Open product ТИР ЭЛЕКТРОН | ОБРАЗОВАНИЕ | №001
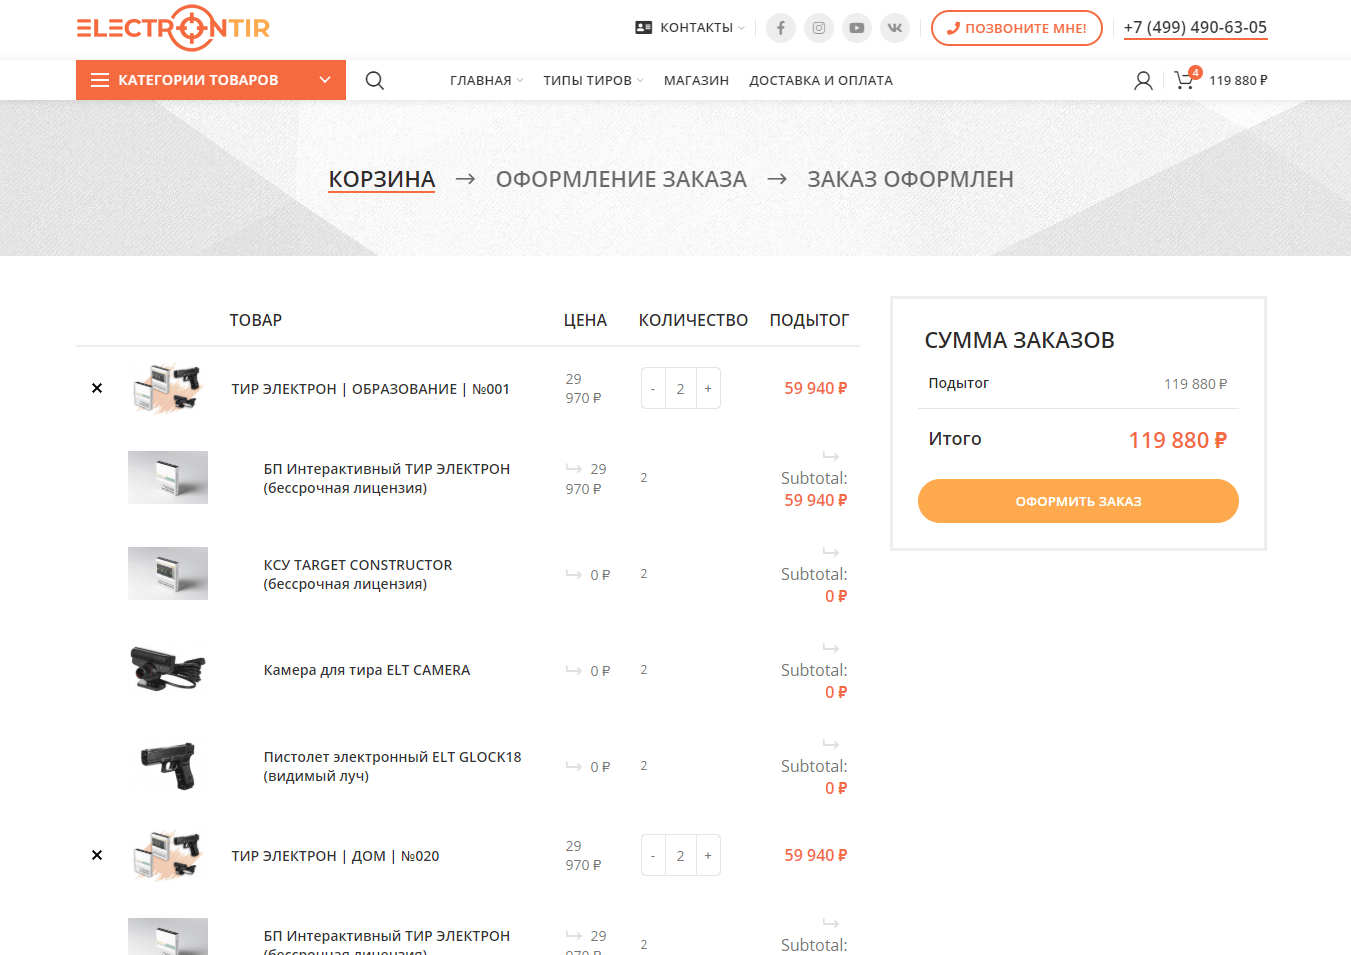 point(371,389)
